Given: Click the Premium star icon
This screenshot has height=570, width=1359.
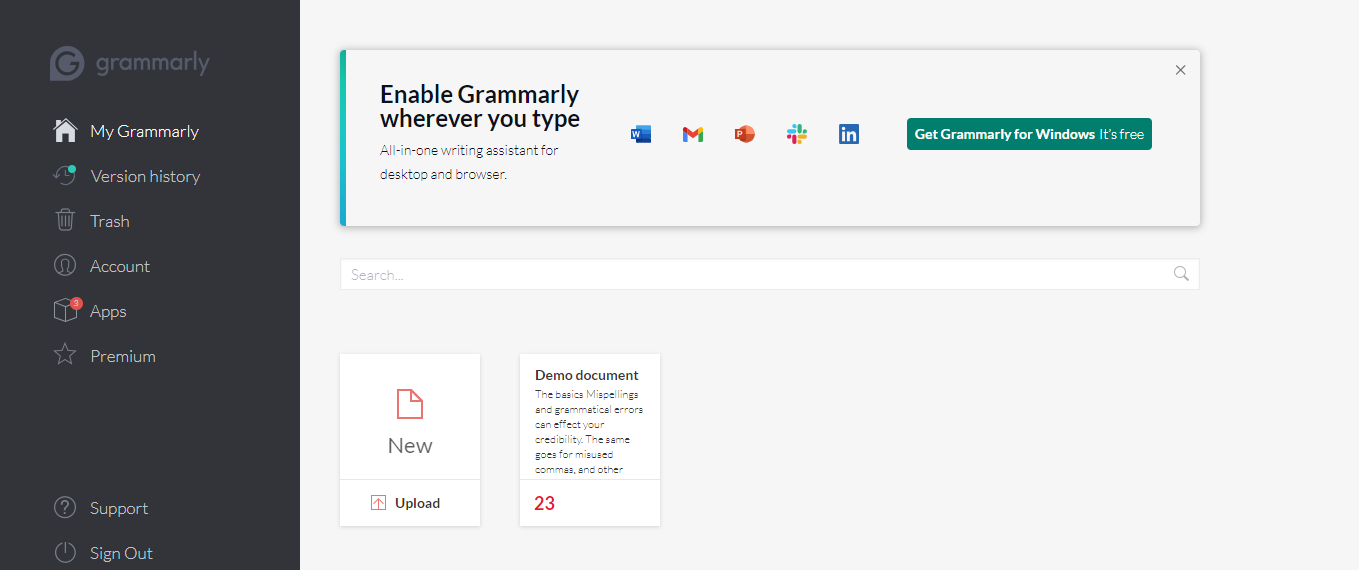Looking at the screenshot, I should pos(65,355).
